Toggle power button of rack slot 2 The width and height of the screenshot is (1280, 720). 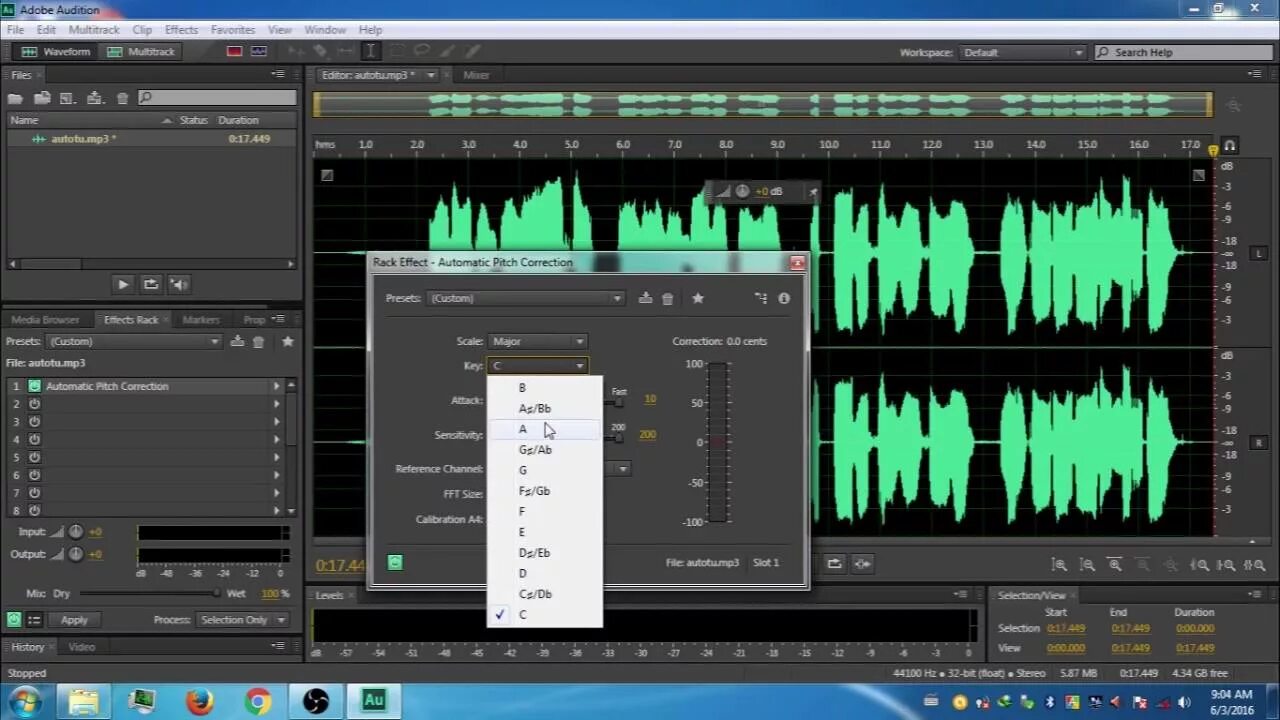(34, 403)
